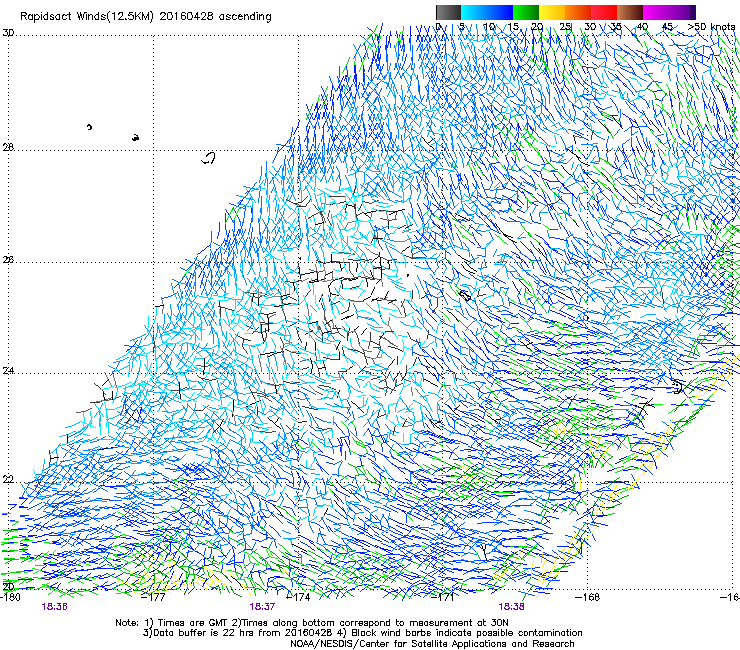This screenshot has width=740, height=650.
Task: Click the '15' legend tick label
Action: click(513, 26)
